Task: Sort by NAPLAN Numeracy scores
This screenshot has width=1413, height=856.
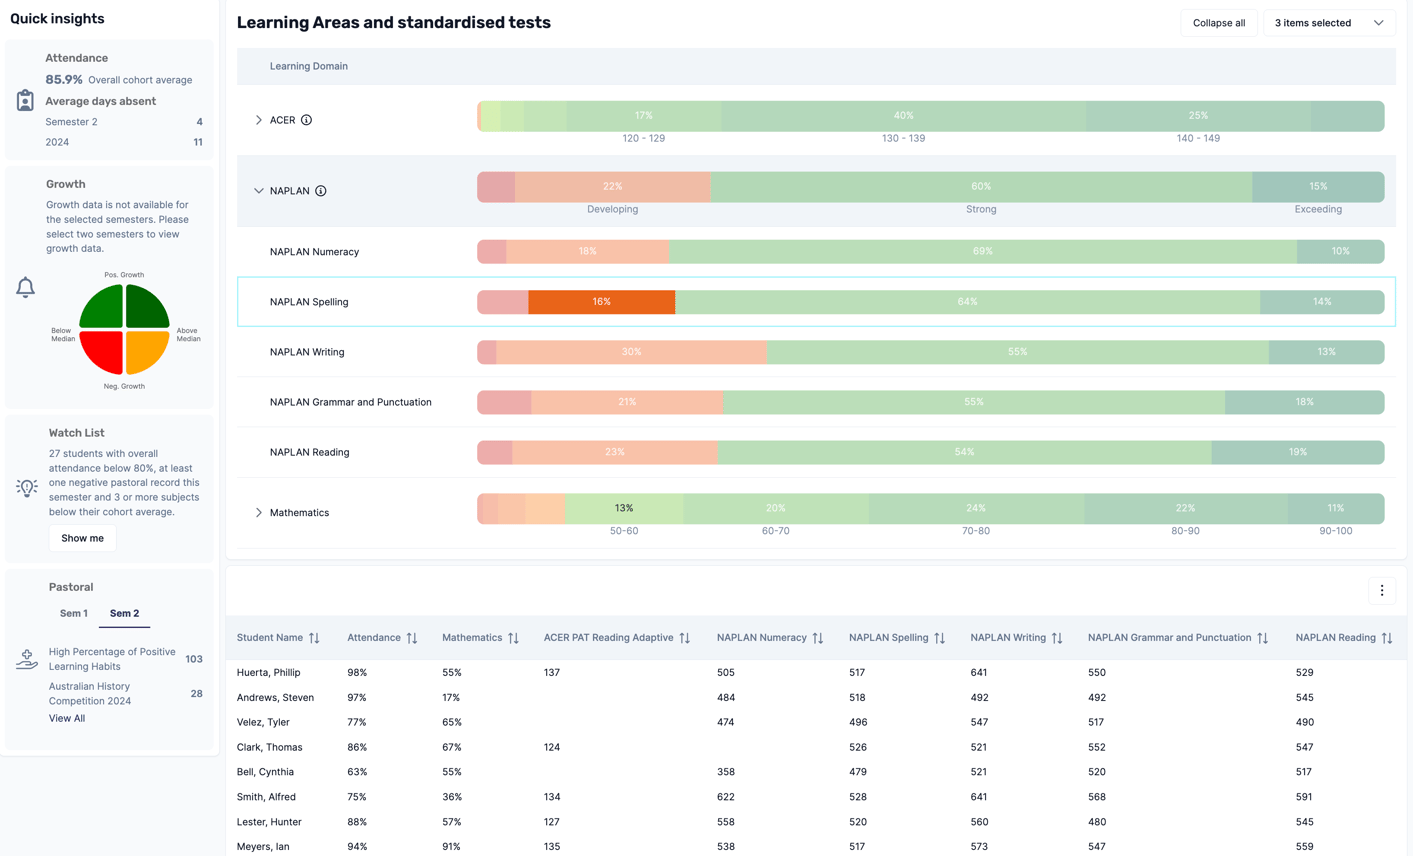Action: coord(818,638)
